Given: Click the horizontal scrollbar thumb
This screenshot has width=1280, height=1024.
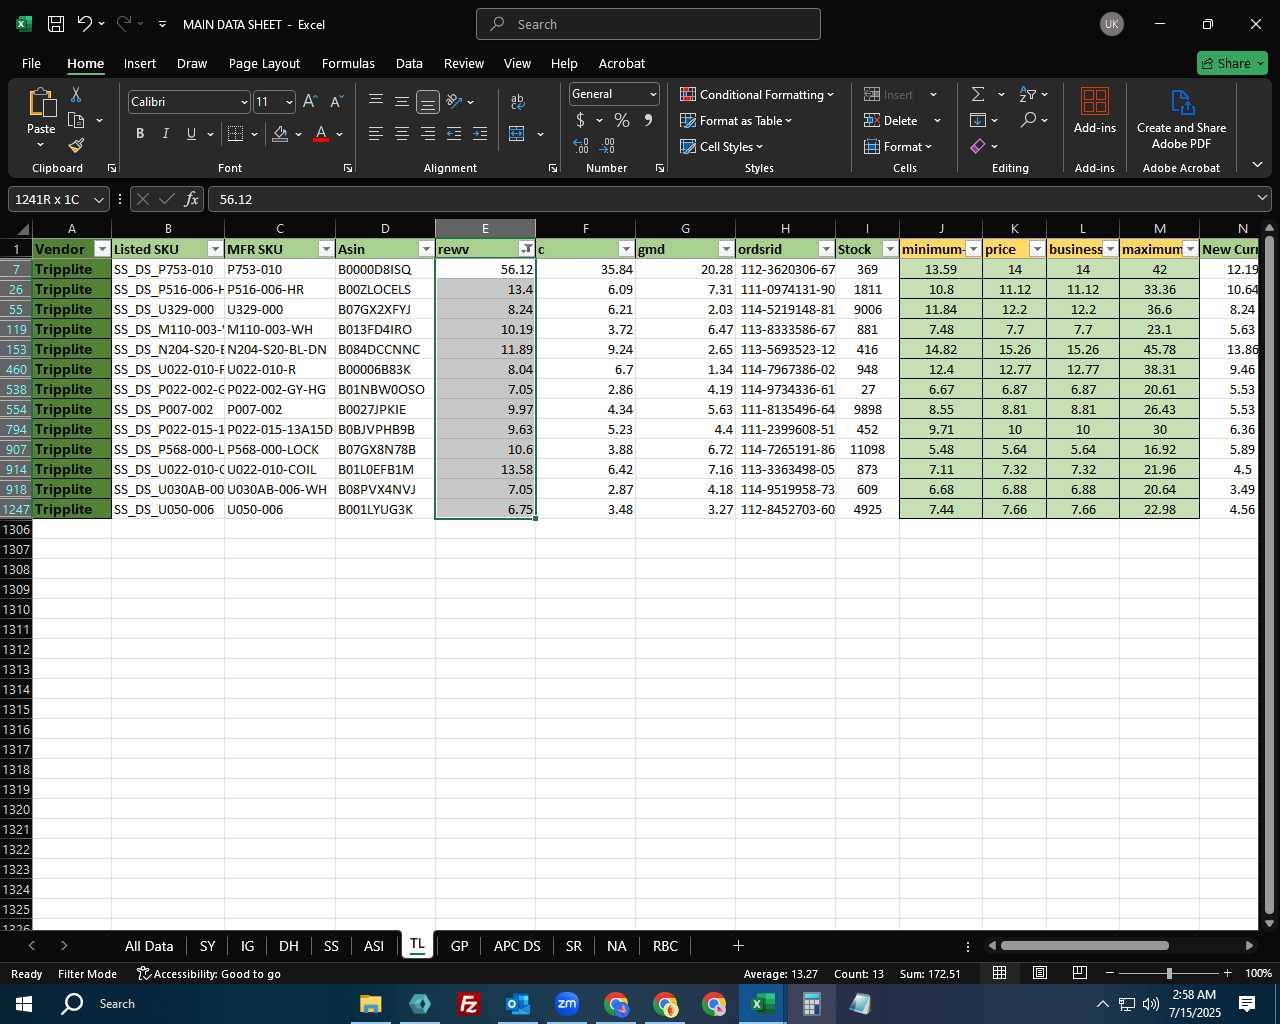Looking at the screenshot, I should 1084,946.
